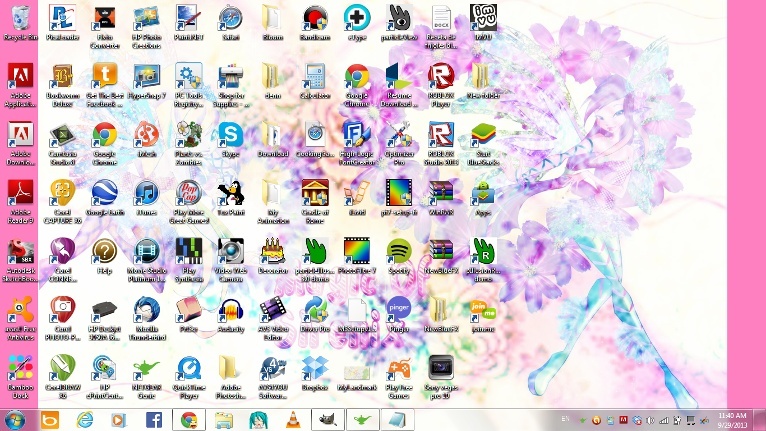Open VLC media player from taskbar
This screenshot has height=431, width=766.
(293, 420)
